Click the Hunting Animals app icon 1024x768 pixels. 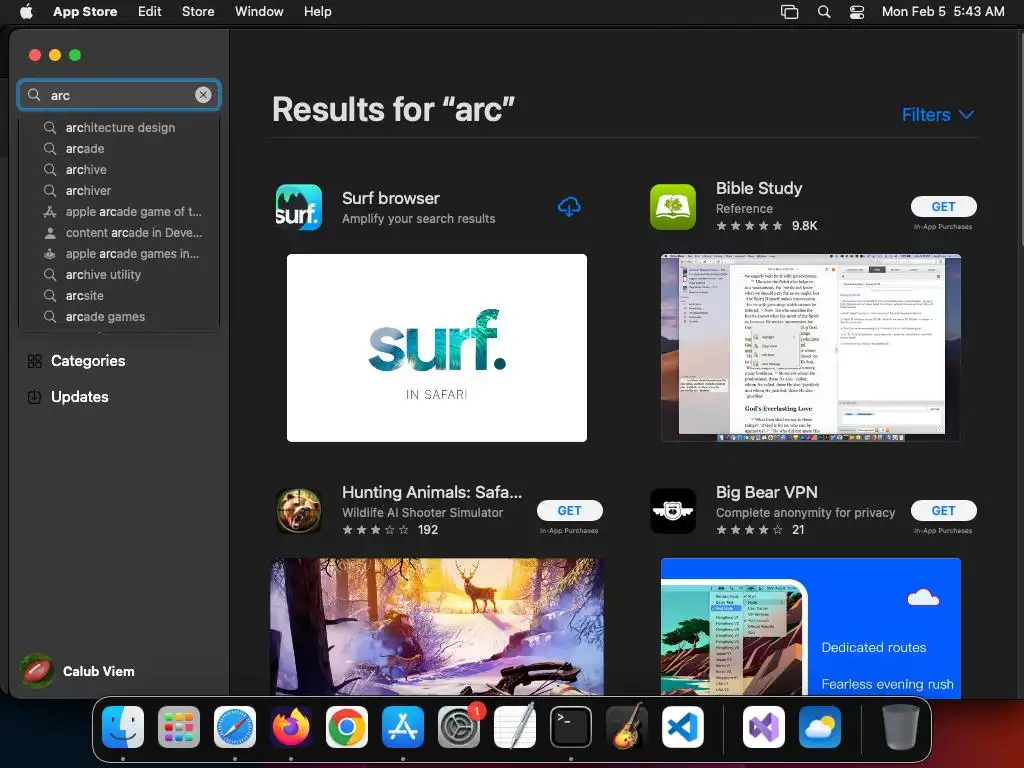click(x=298, y=511)
